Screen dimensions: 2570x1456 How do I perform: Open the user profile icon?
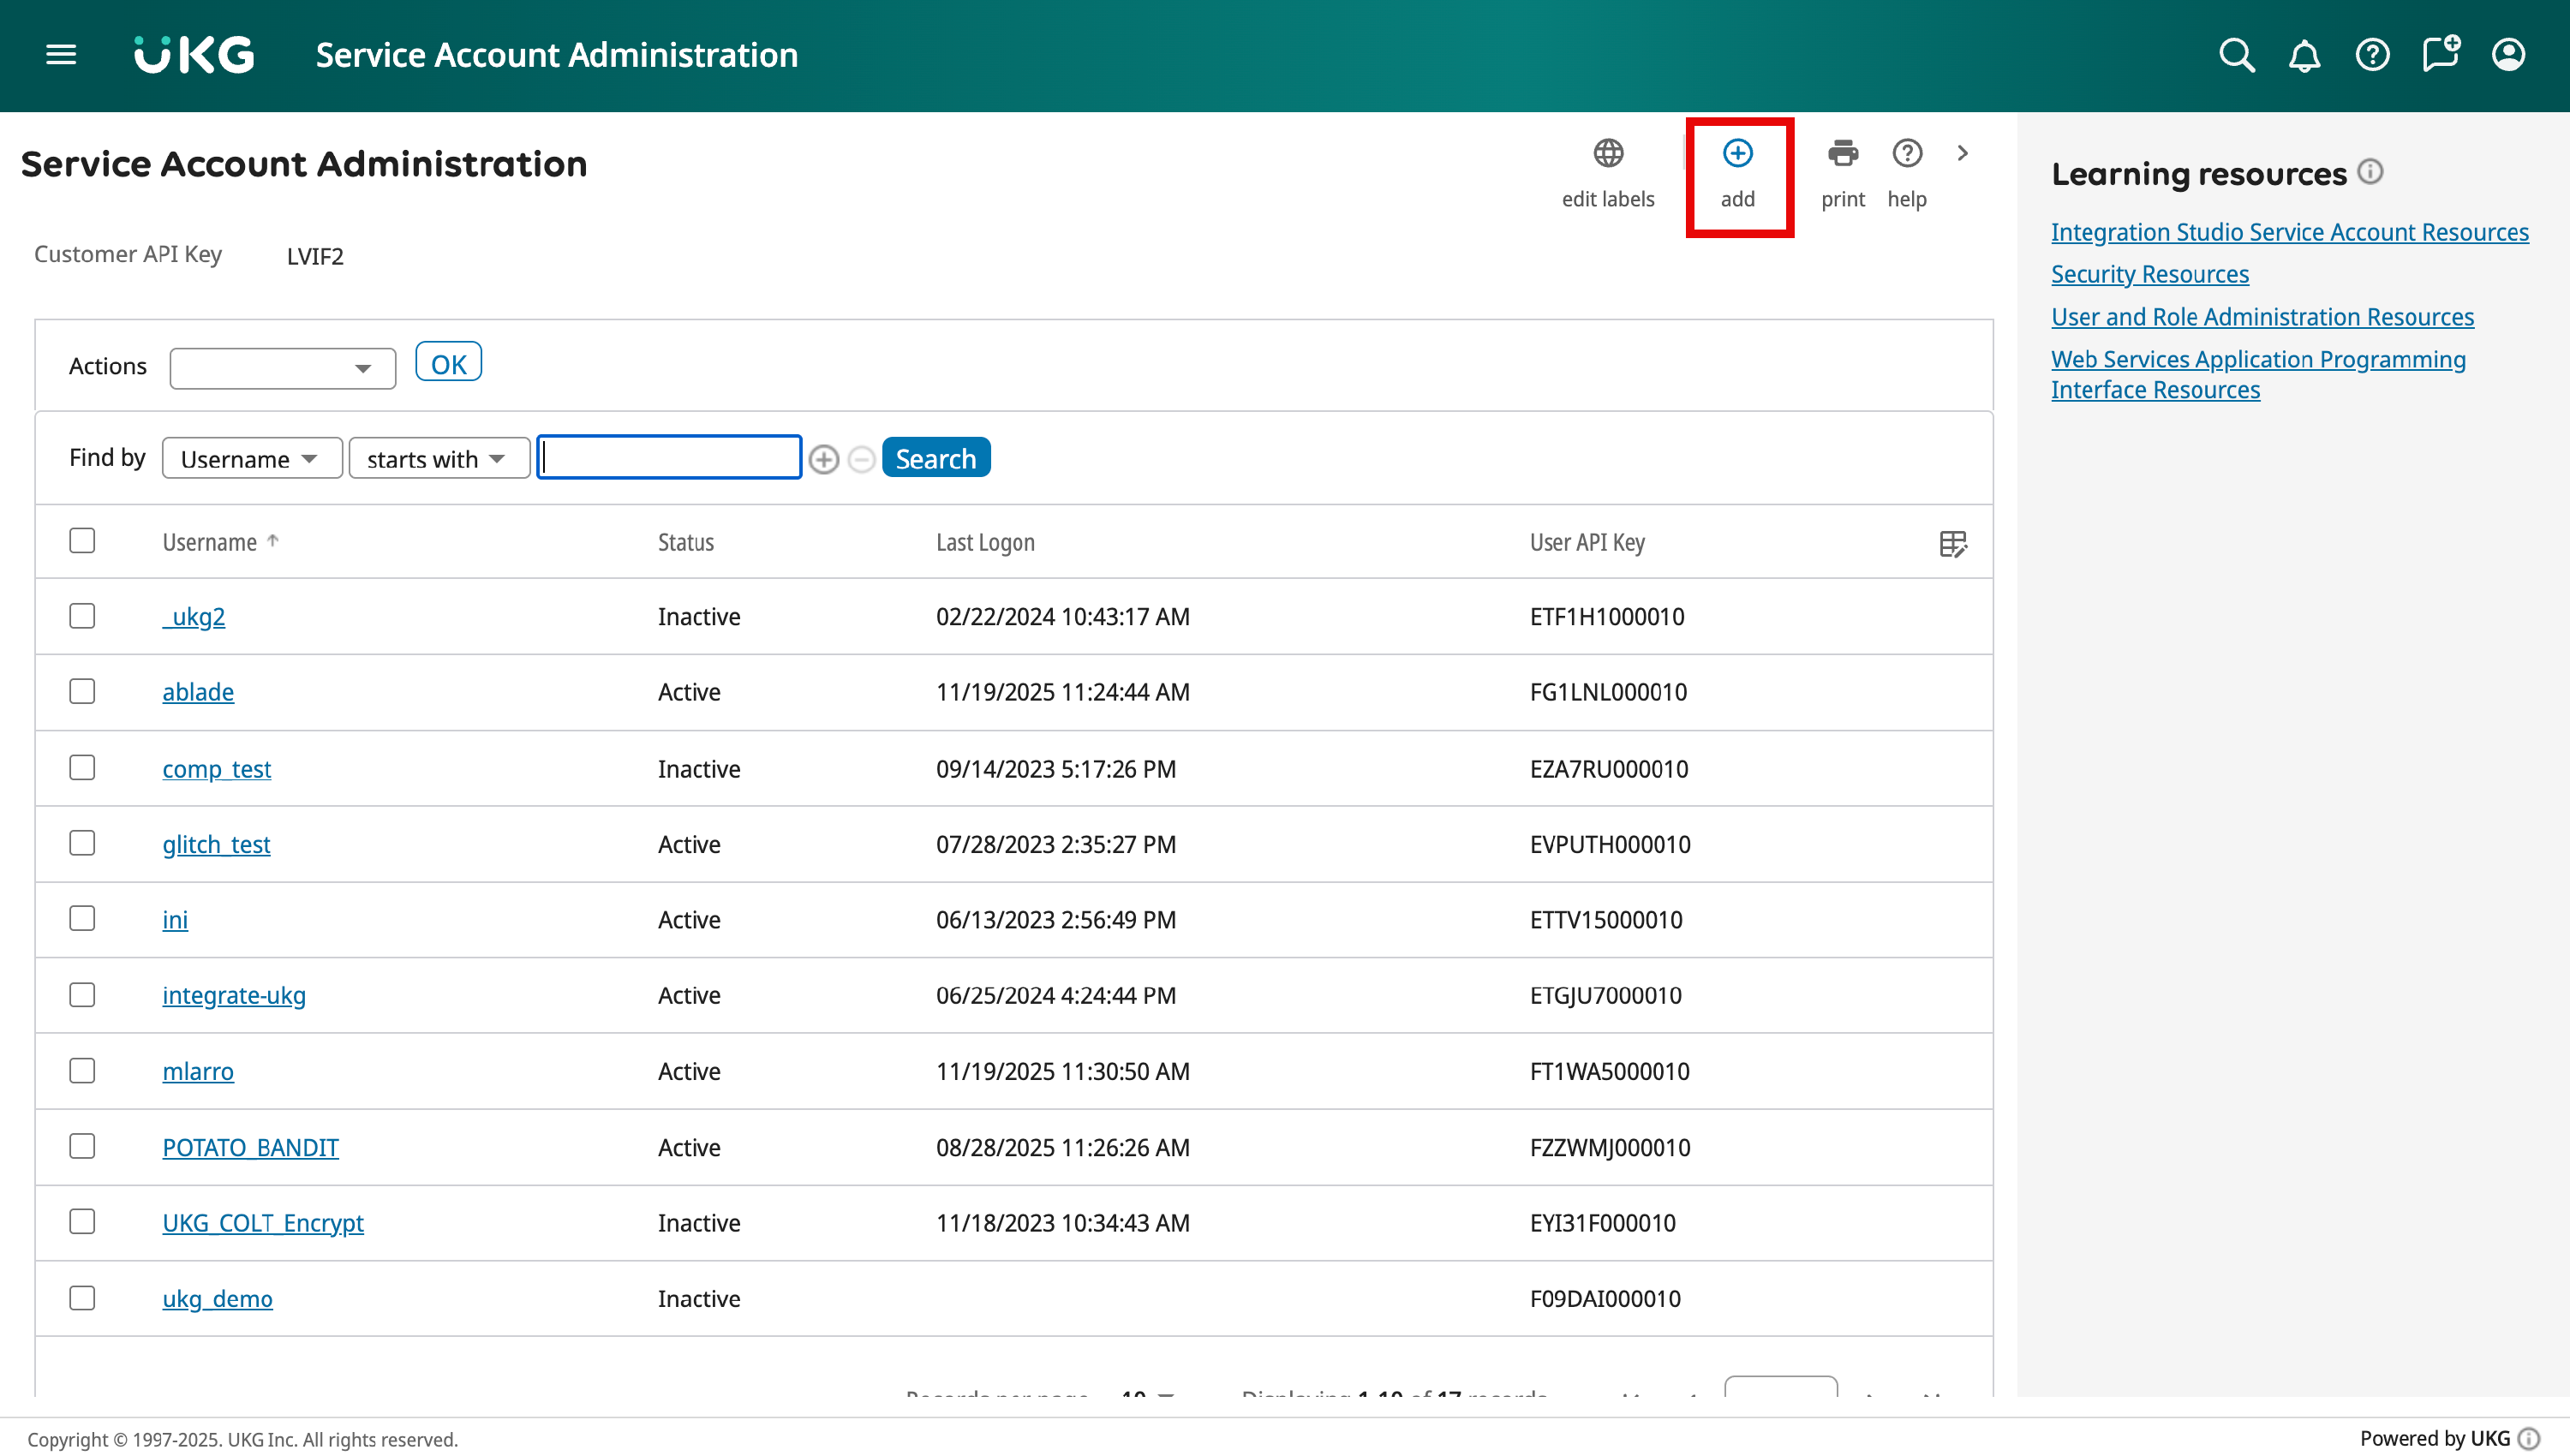(x=2508, y=55)
